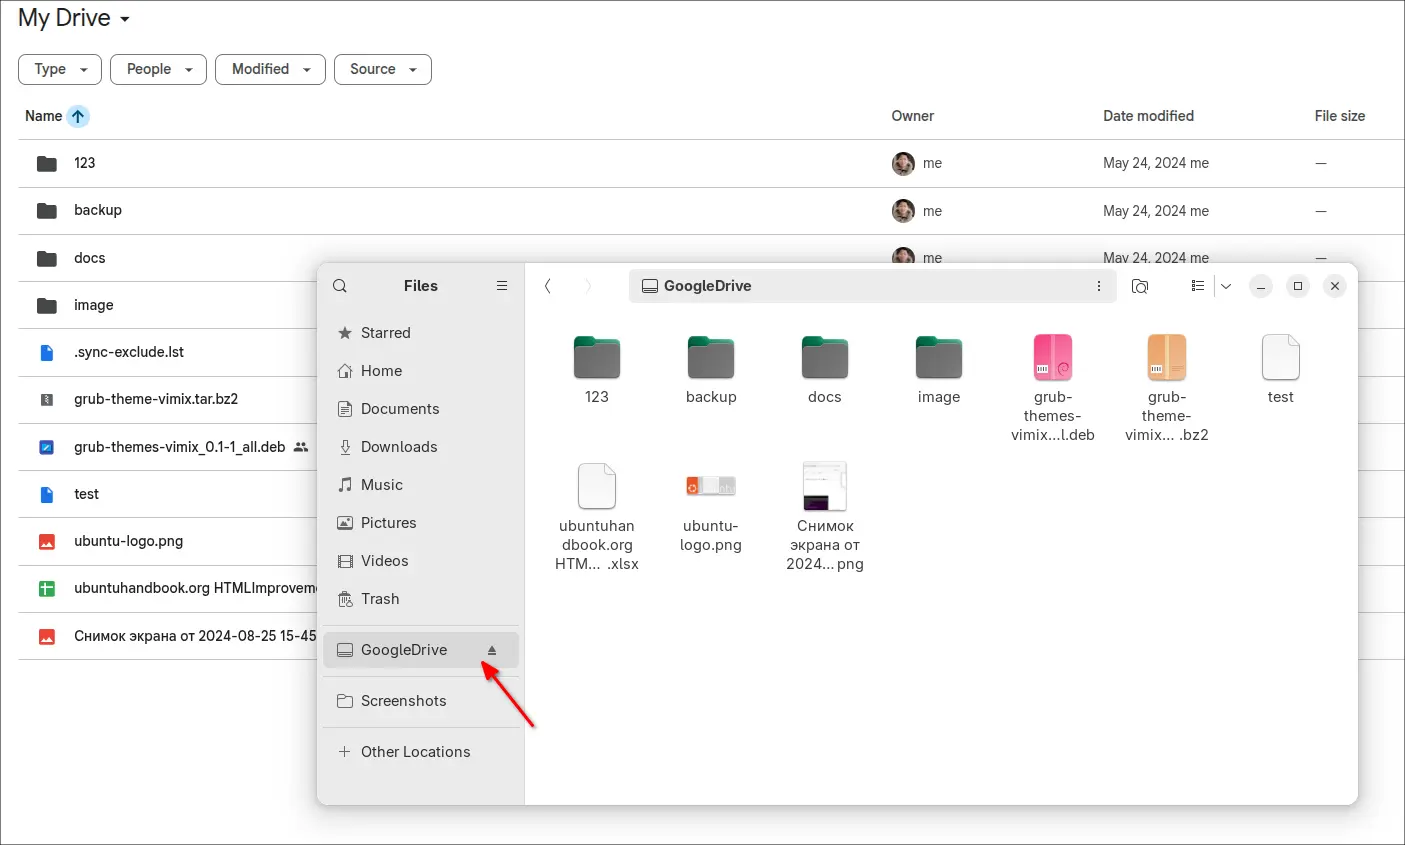Image resolution: width=1405 pixels, height=845 pixels.
Task: Expand the Type filter dropdown
Action: (60, 69)
